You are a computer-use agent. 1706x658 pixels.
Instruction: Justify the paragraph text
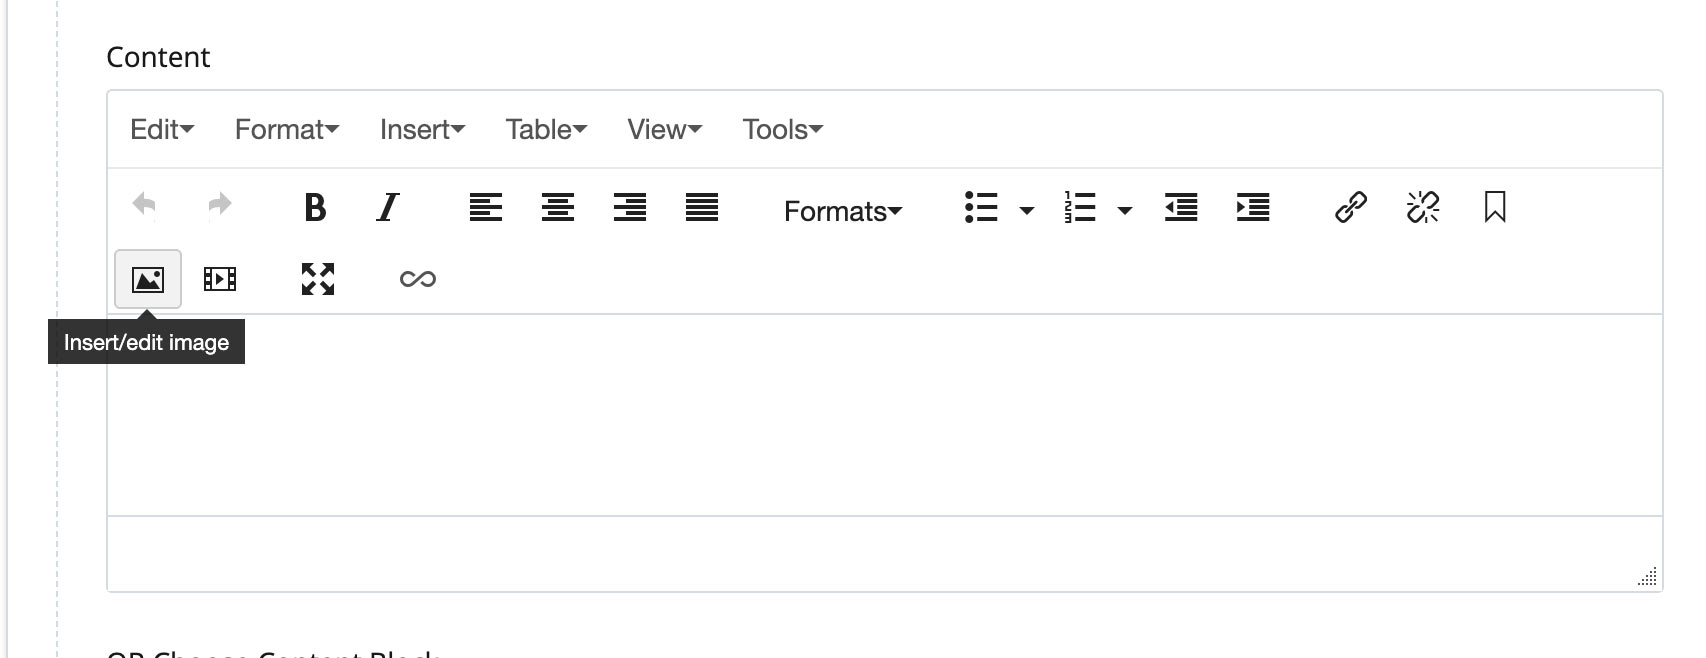pos(701,208)
